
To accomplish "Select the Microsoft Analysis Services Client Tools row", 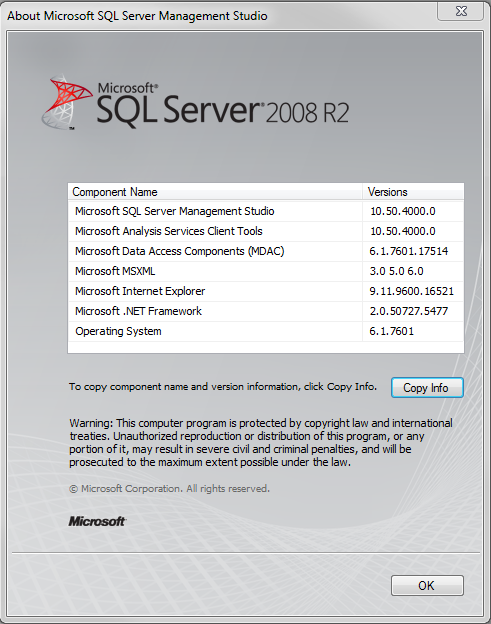I will click(266, 231).
